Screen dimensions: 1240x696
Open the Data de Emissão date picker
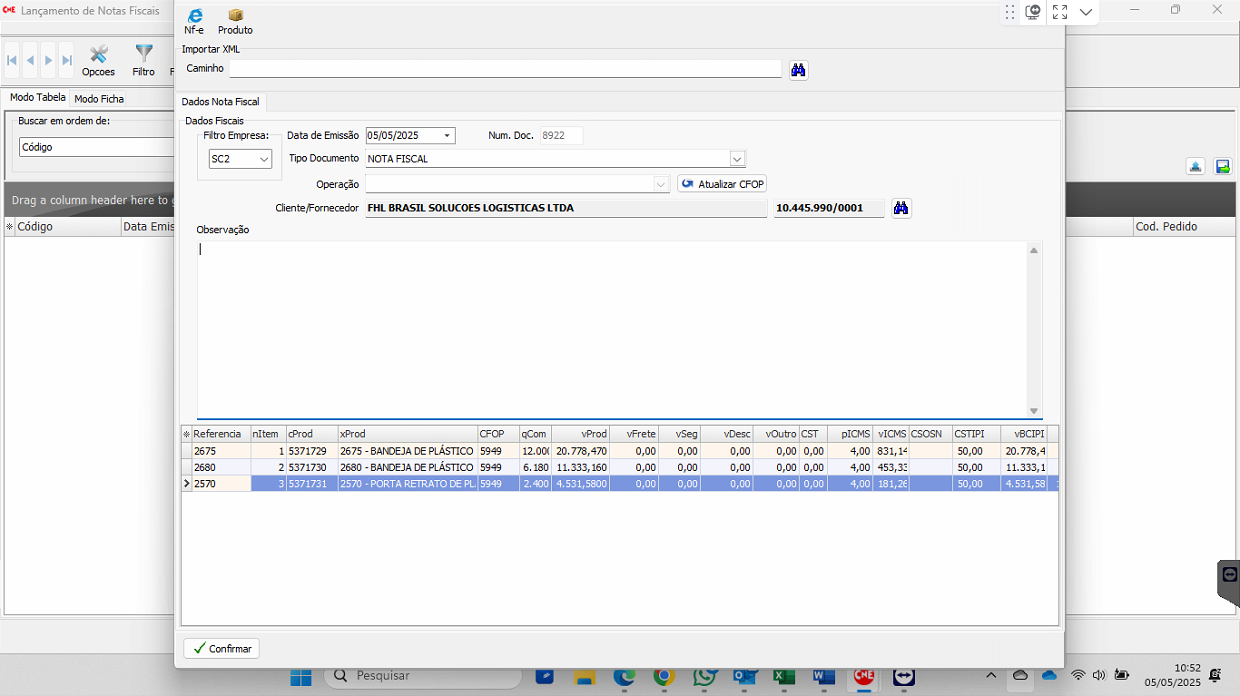(x=447, y=136)
